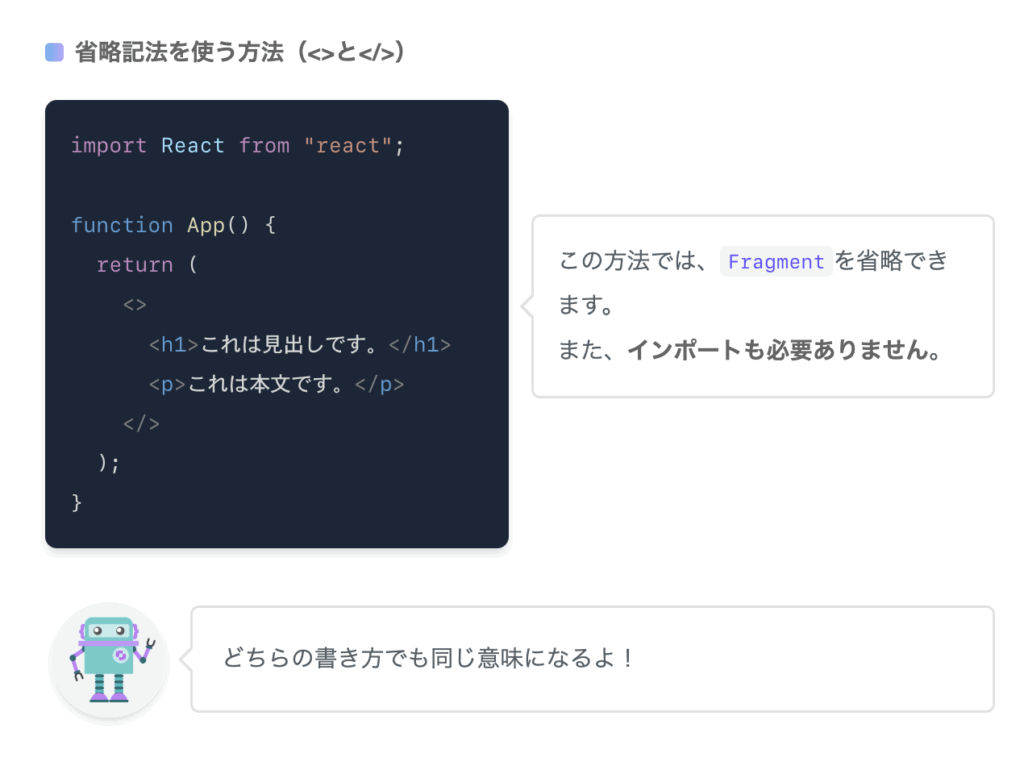Click the ); line in code block
The image size is (1024, 774).
click(x=109, y=463)
